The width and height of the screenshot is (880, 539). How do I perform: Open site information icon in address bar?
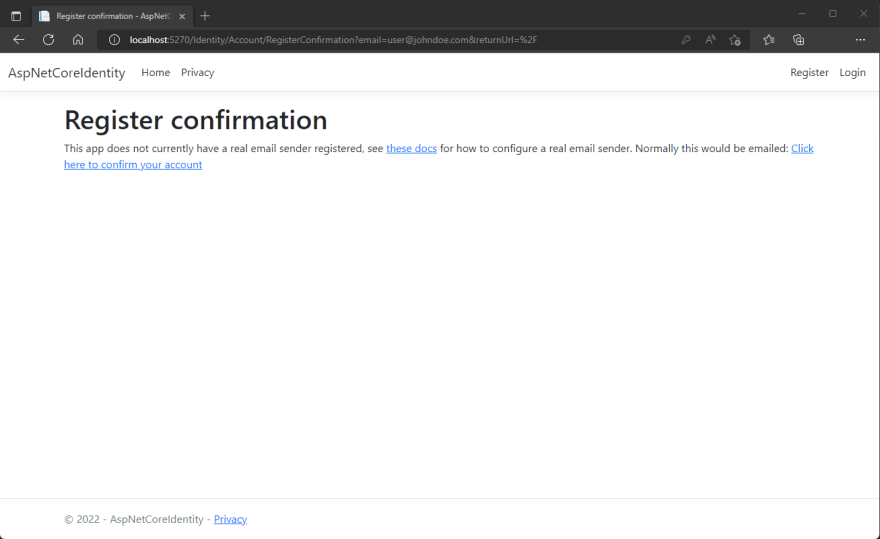(114, 40)
